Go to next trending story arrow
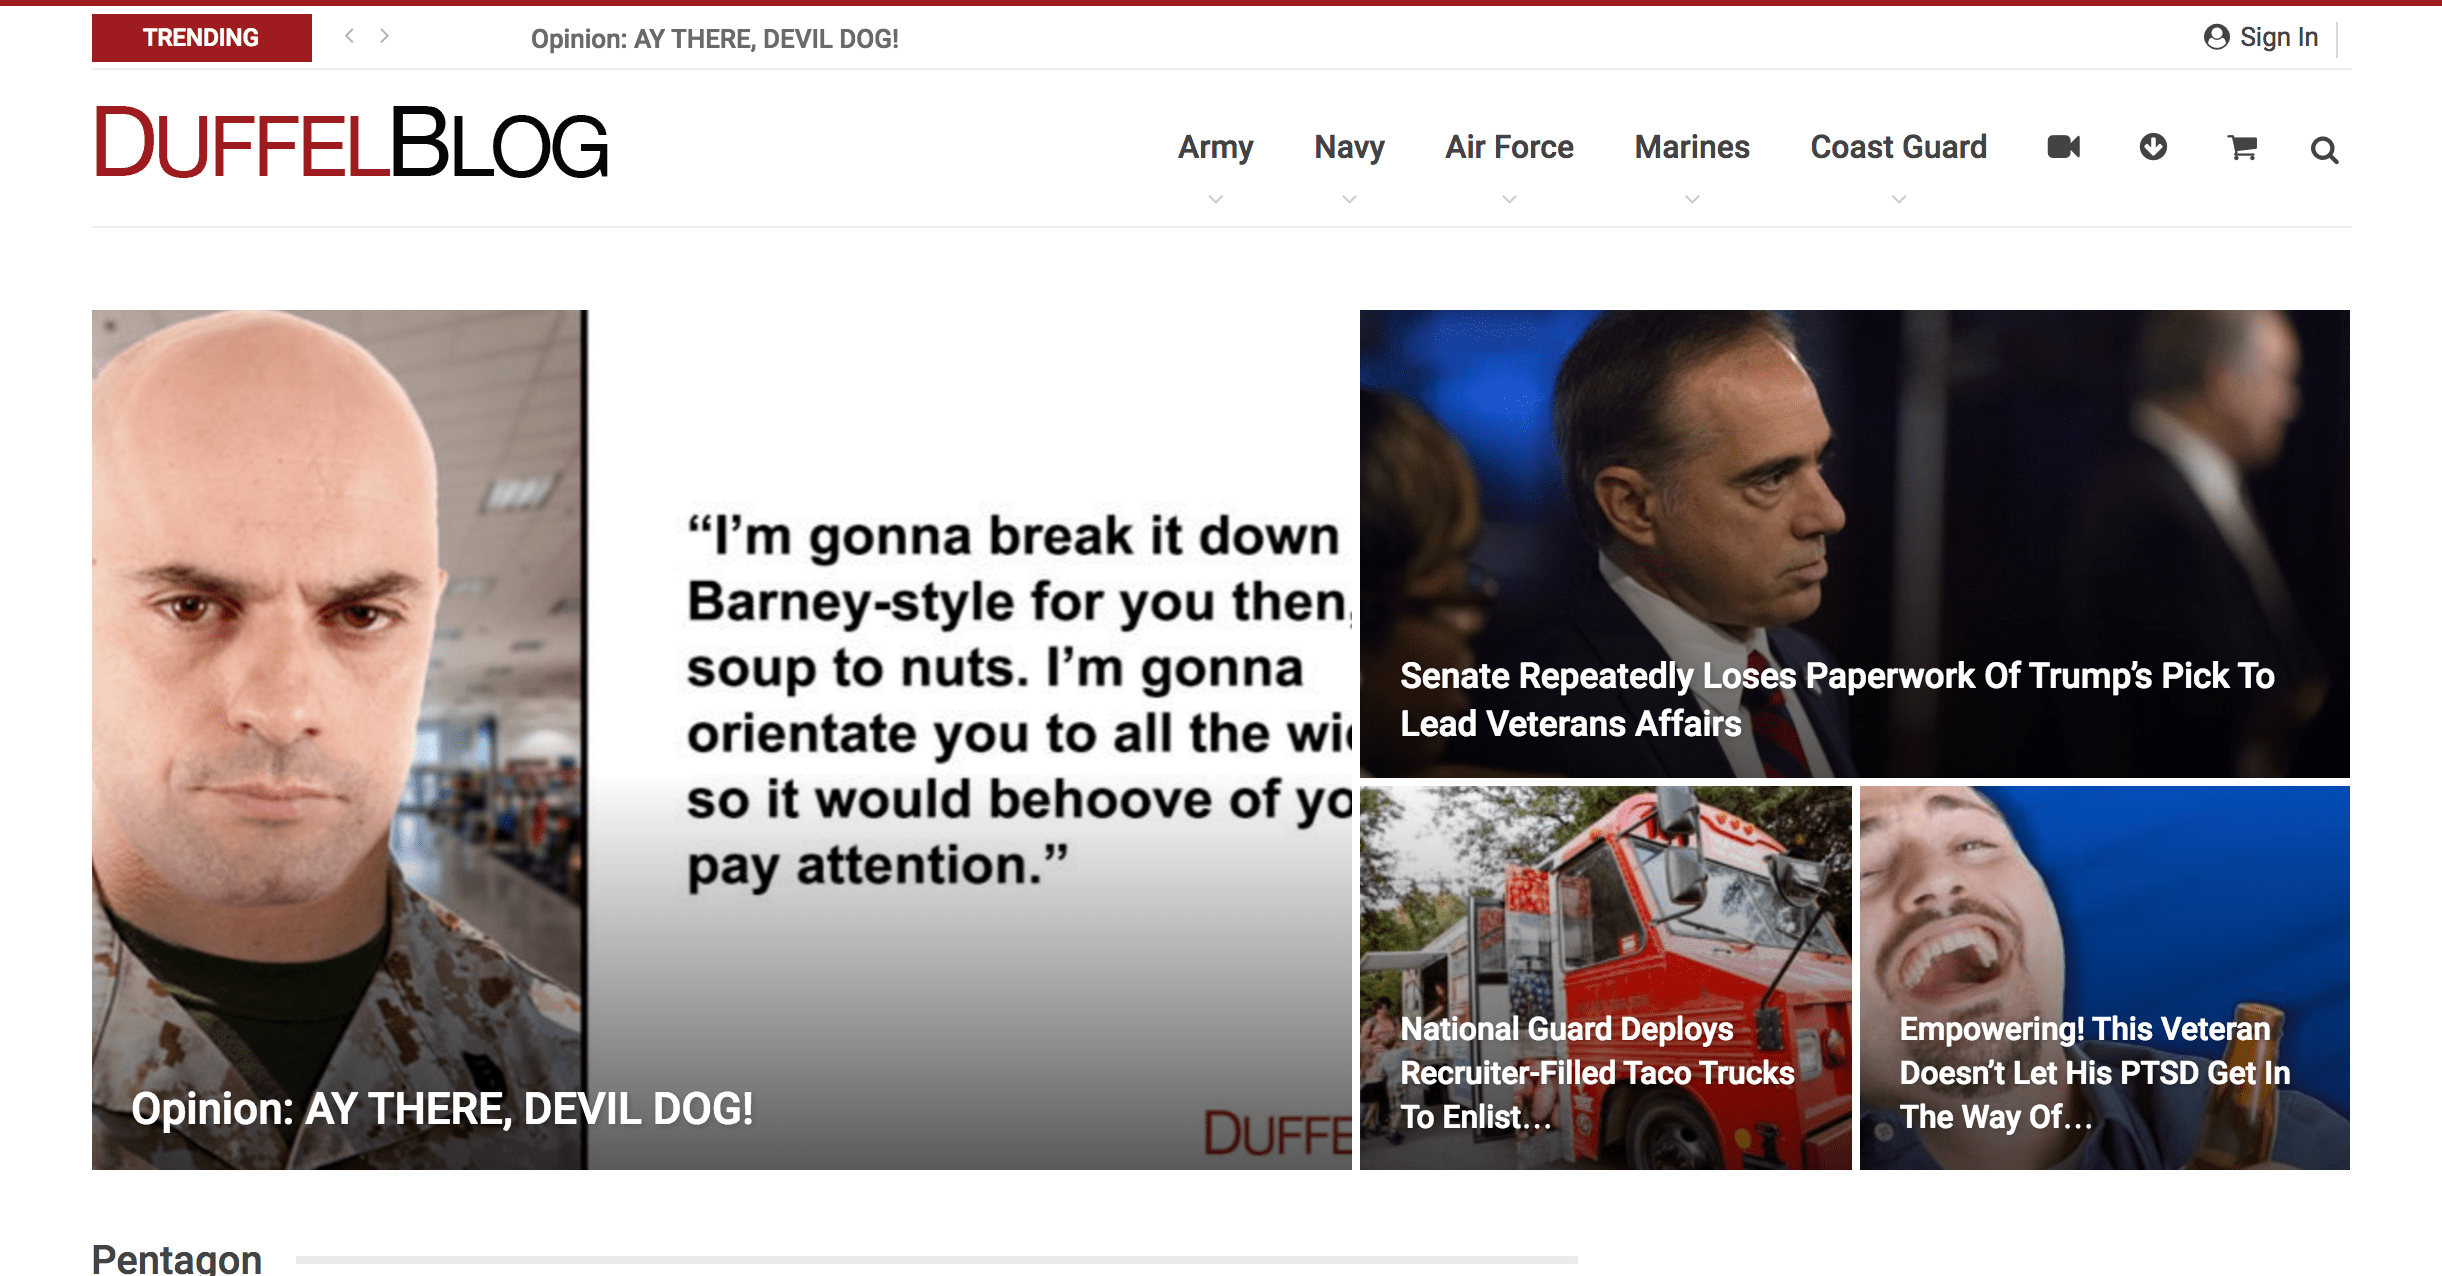This screenshot has height=1276, width=2442. (384, 36)
